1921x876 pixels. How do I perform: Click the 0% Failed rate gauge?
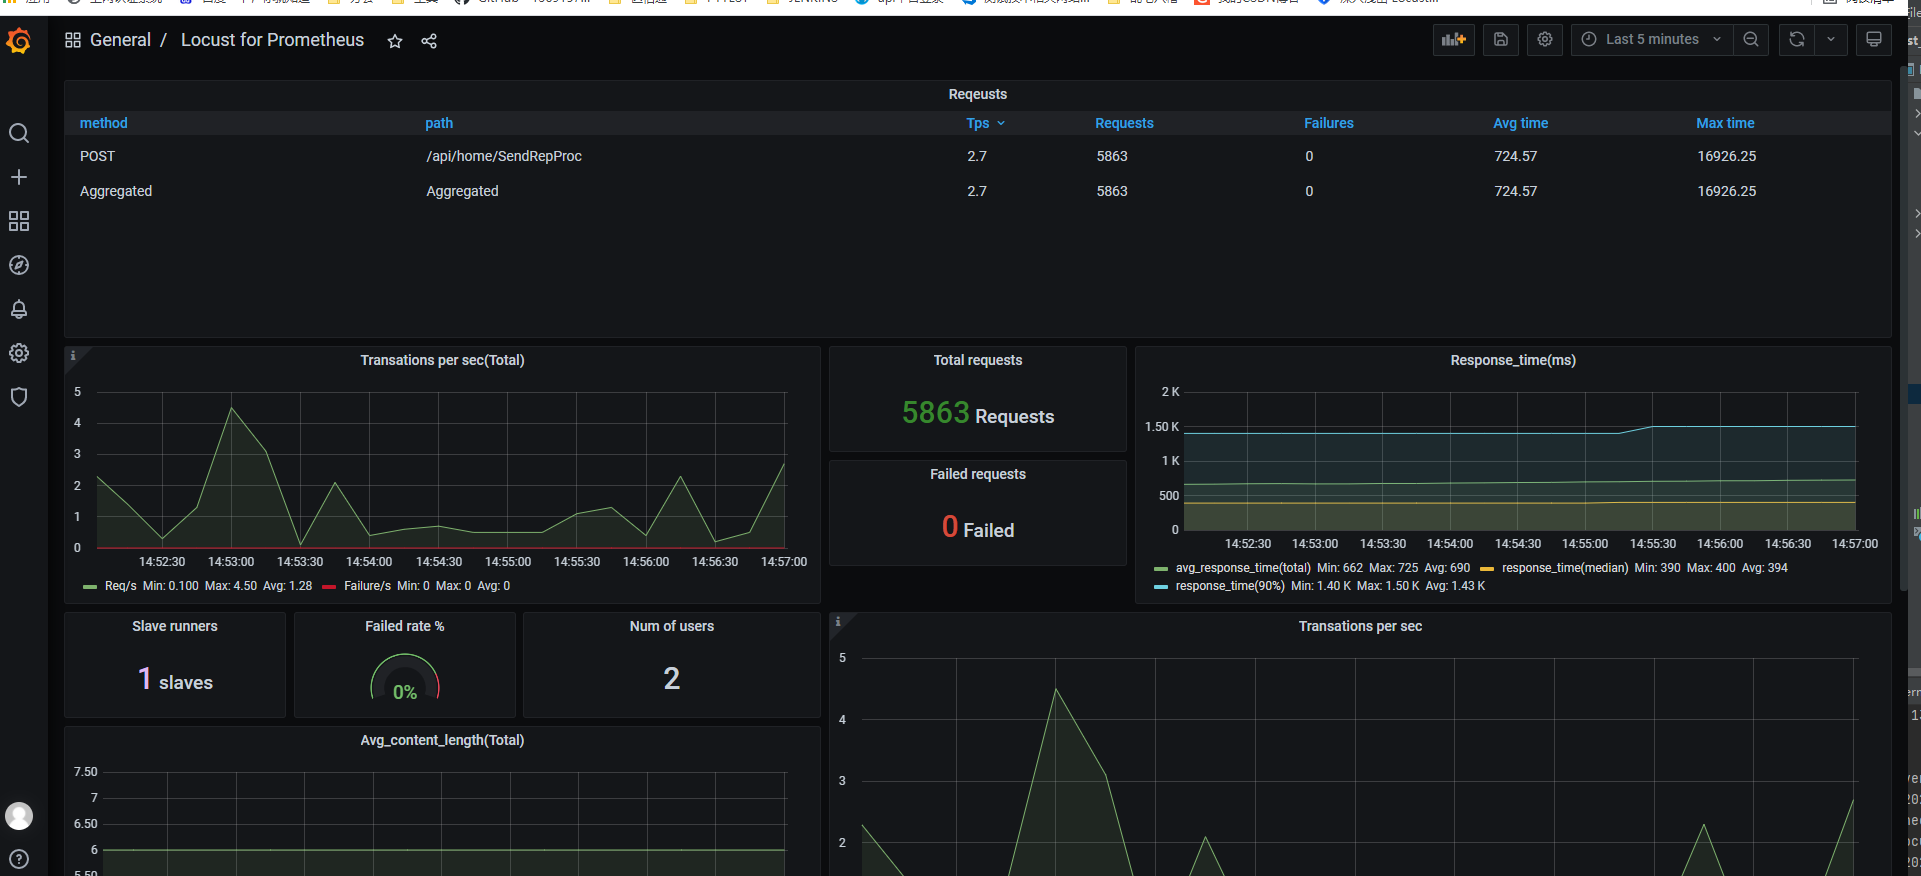405,678
